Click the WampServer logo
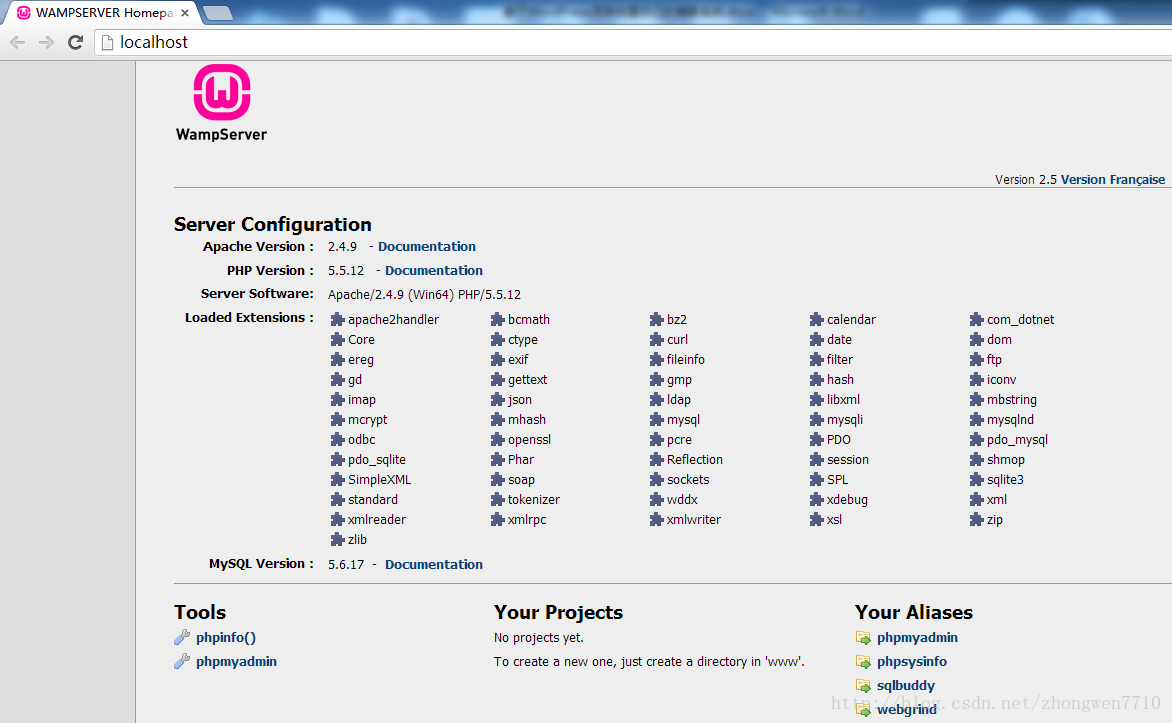Viewport: 1172px width, 723px height. (221, 103)
